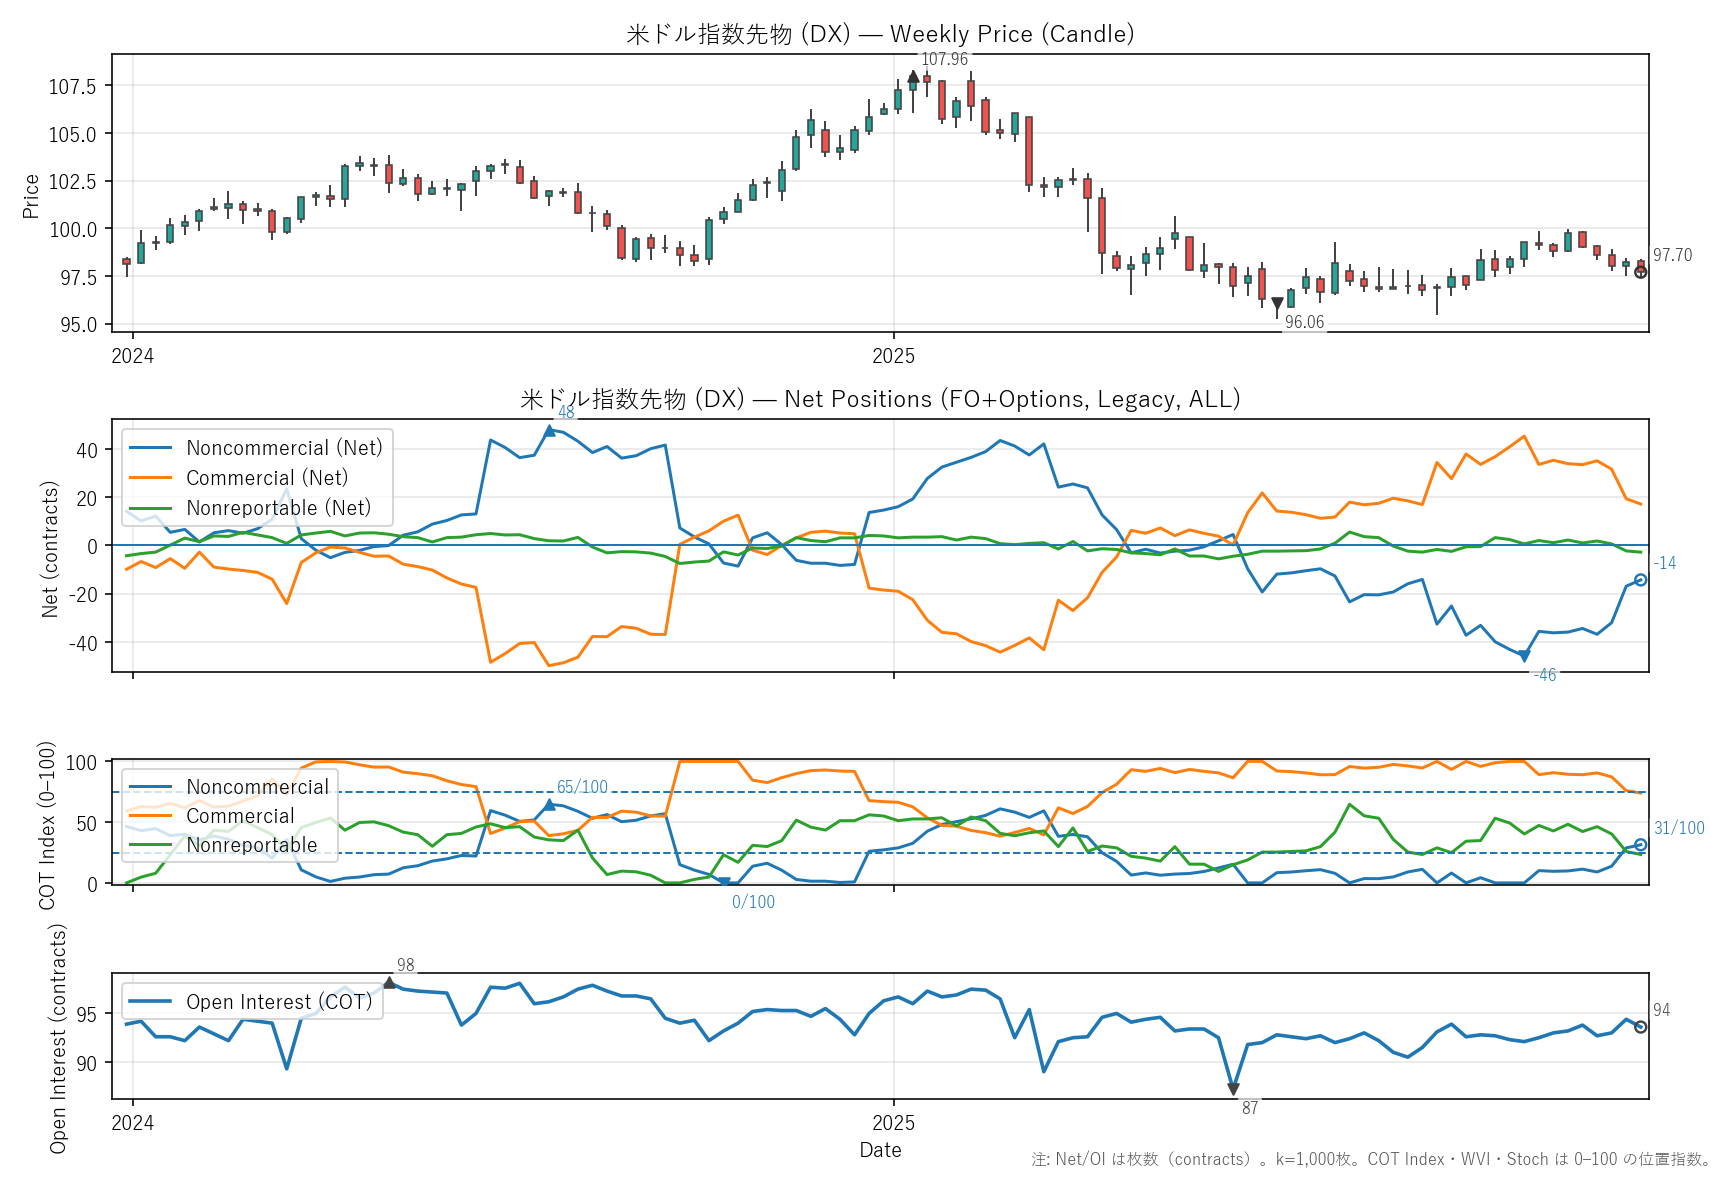Click the 96.06 price low triangle marker
1728x1180 pixels.
(1277, 304)
